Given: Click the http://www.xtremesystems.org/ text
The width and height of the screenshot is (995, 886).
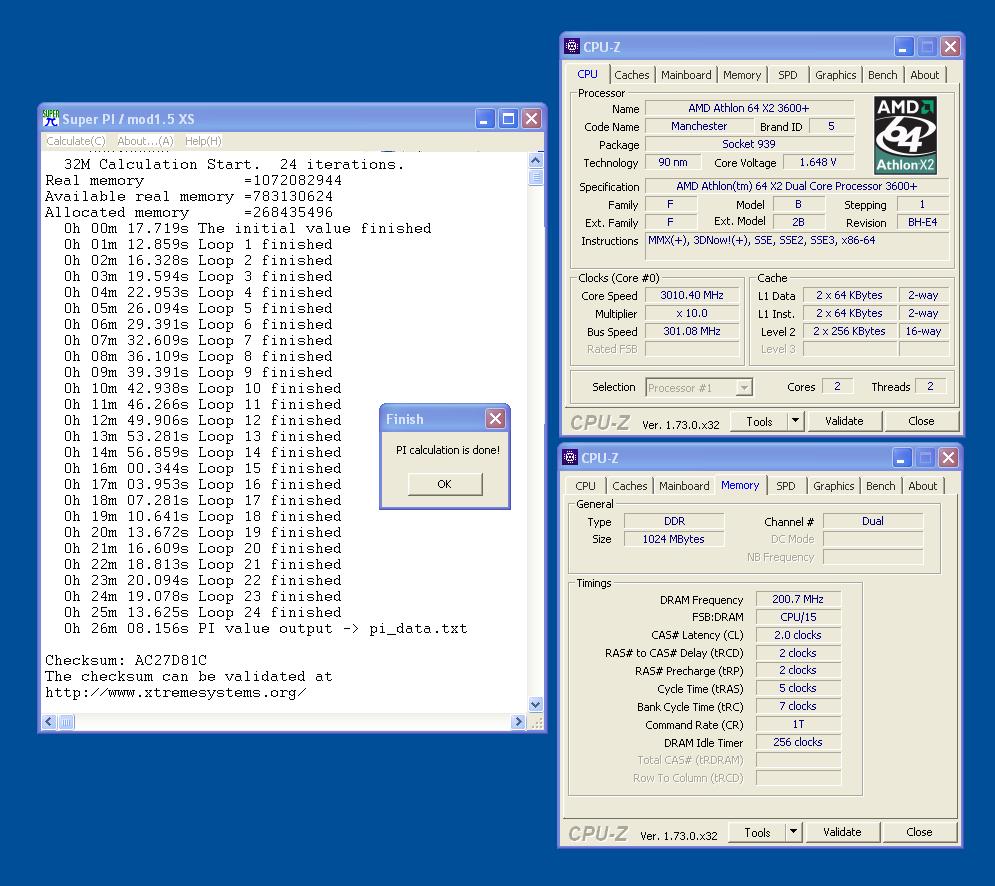Looking at the screenshot, I should click(x=175, y=692).
